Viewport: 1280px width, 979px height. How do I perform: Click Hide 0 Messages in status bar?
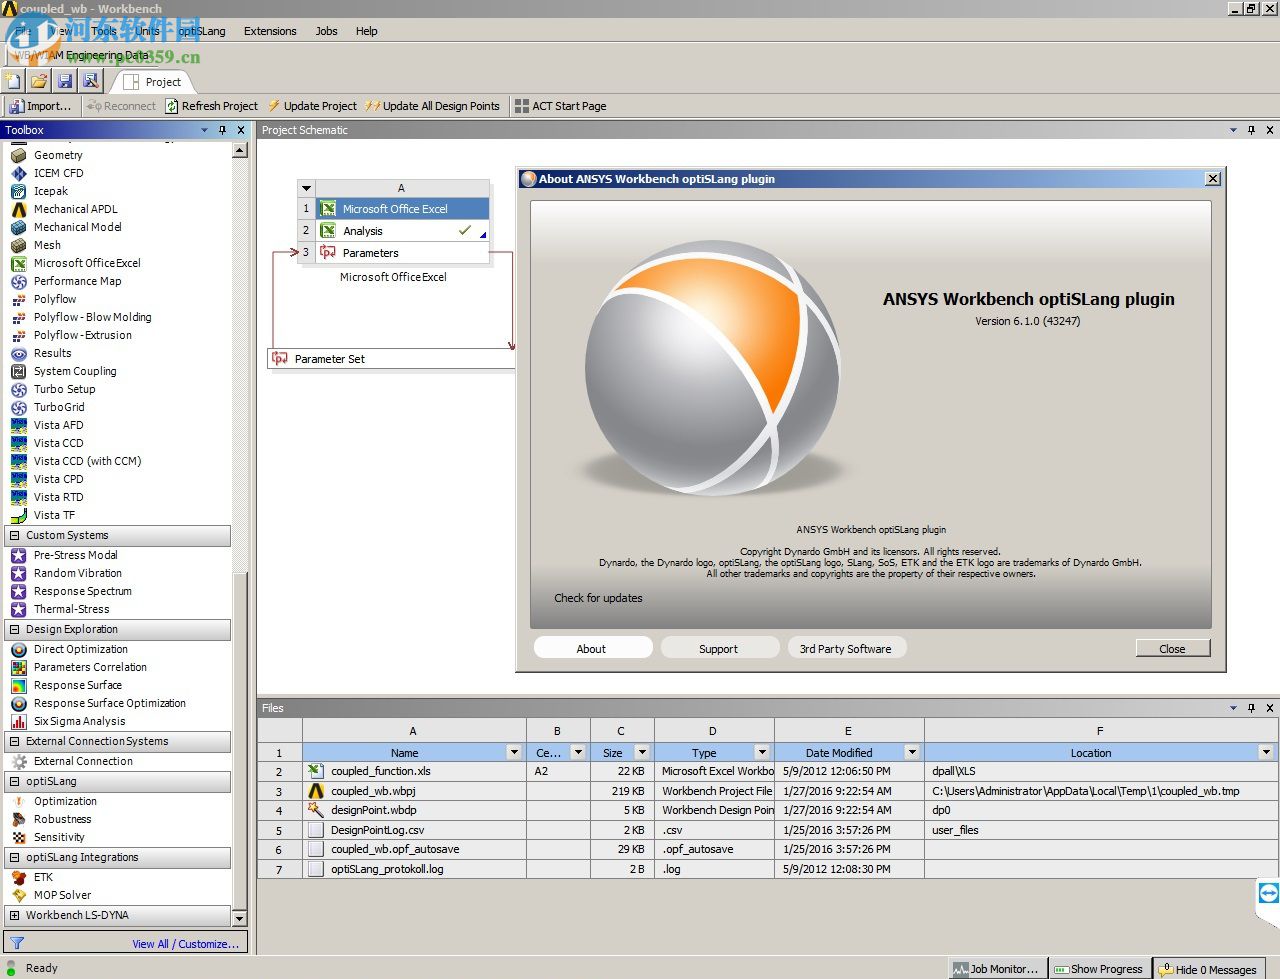(1208, 968)
